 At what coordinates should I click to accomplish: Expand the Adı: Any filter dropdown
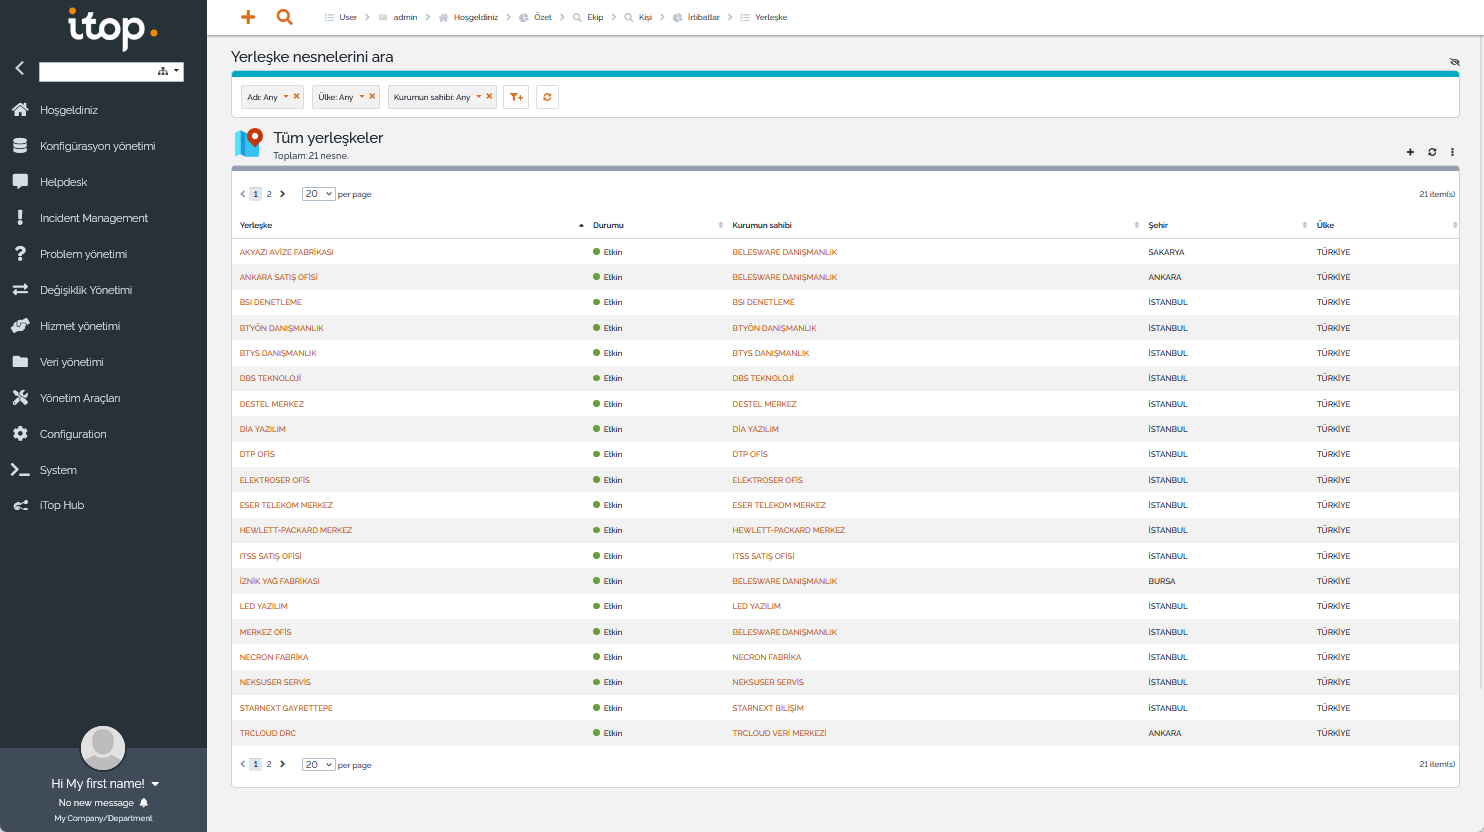(x=286, y=97)
